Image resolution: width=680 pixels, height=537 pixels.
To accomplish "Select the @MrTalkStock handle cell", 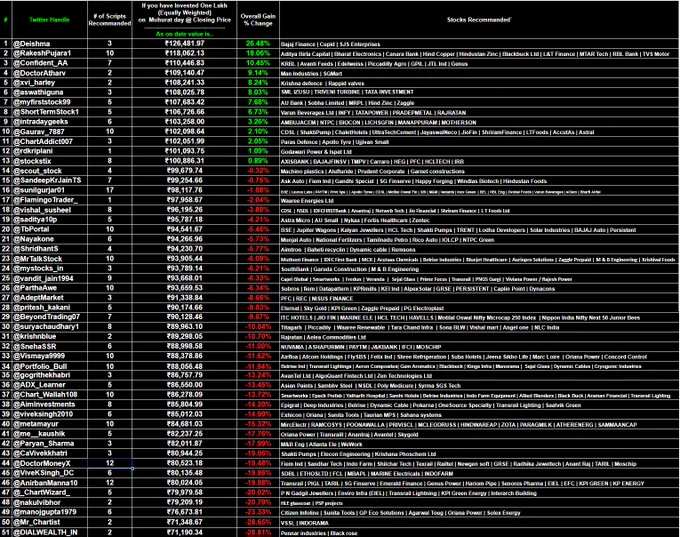I will coord(50,259).
